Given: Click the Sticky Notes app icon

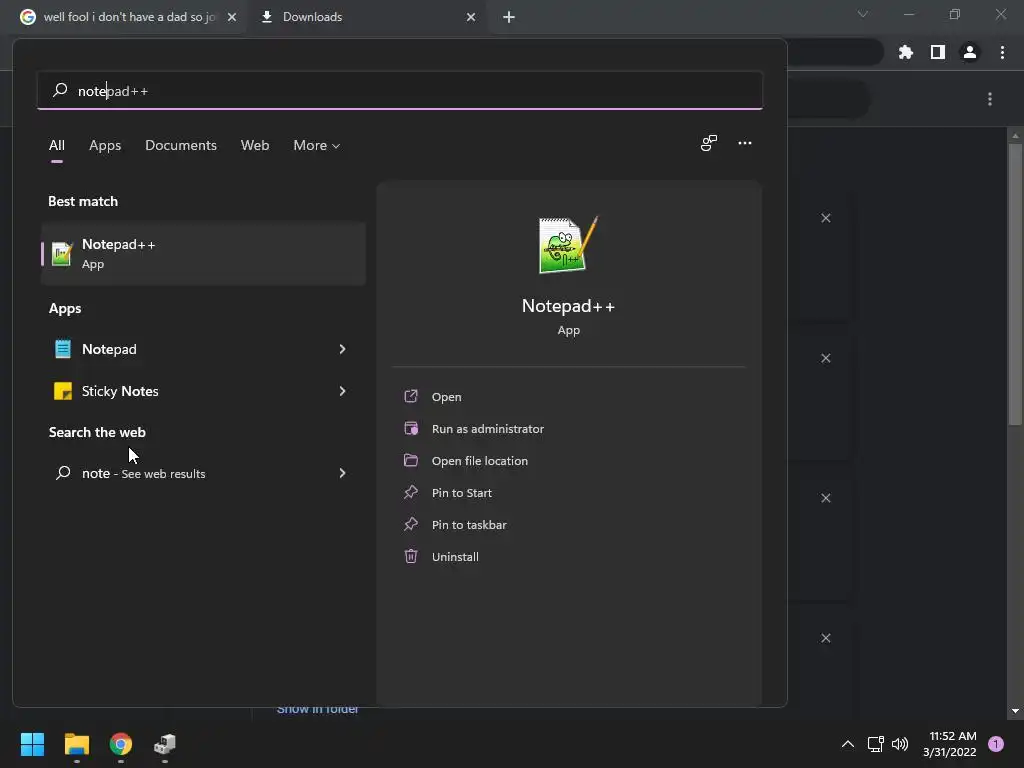Looking at the screenshot, I should [63, 391].
